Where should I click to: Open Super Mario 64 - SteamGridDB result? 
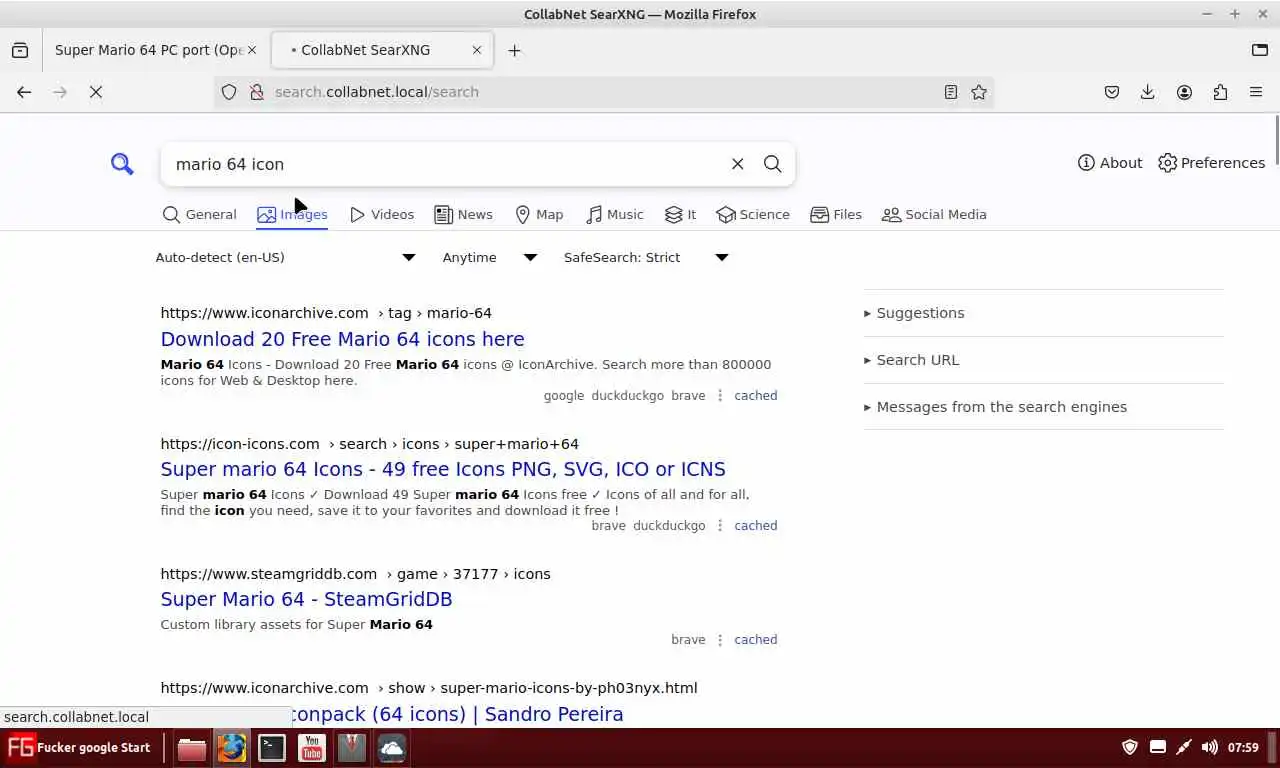[x=306, y=599]
